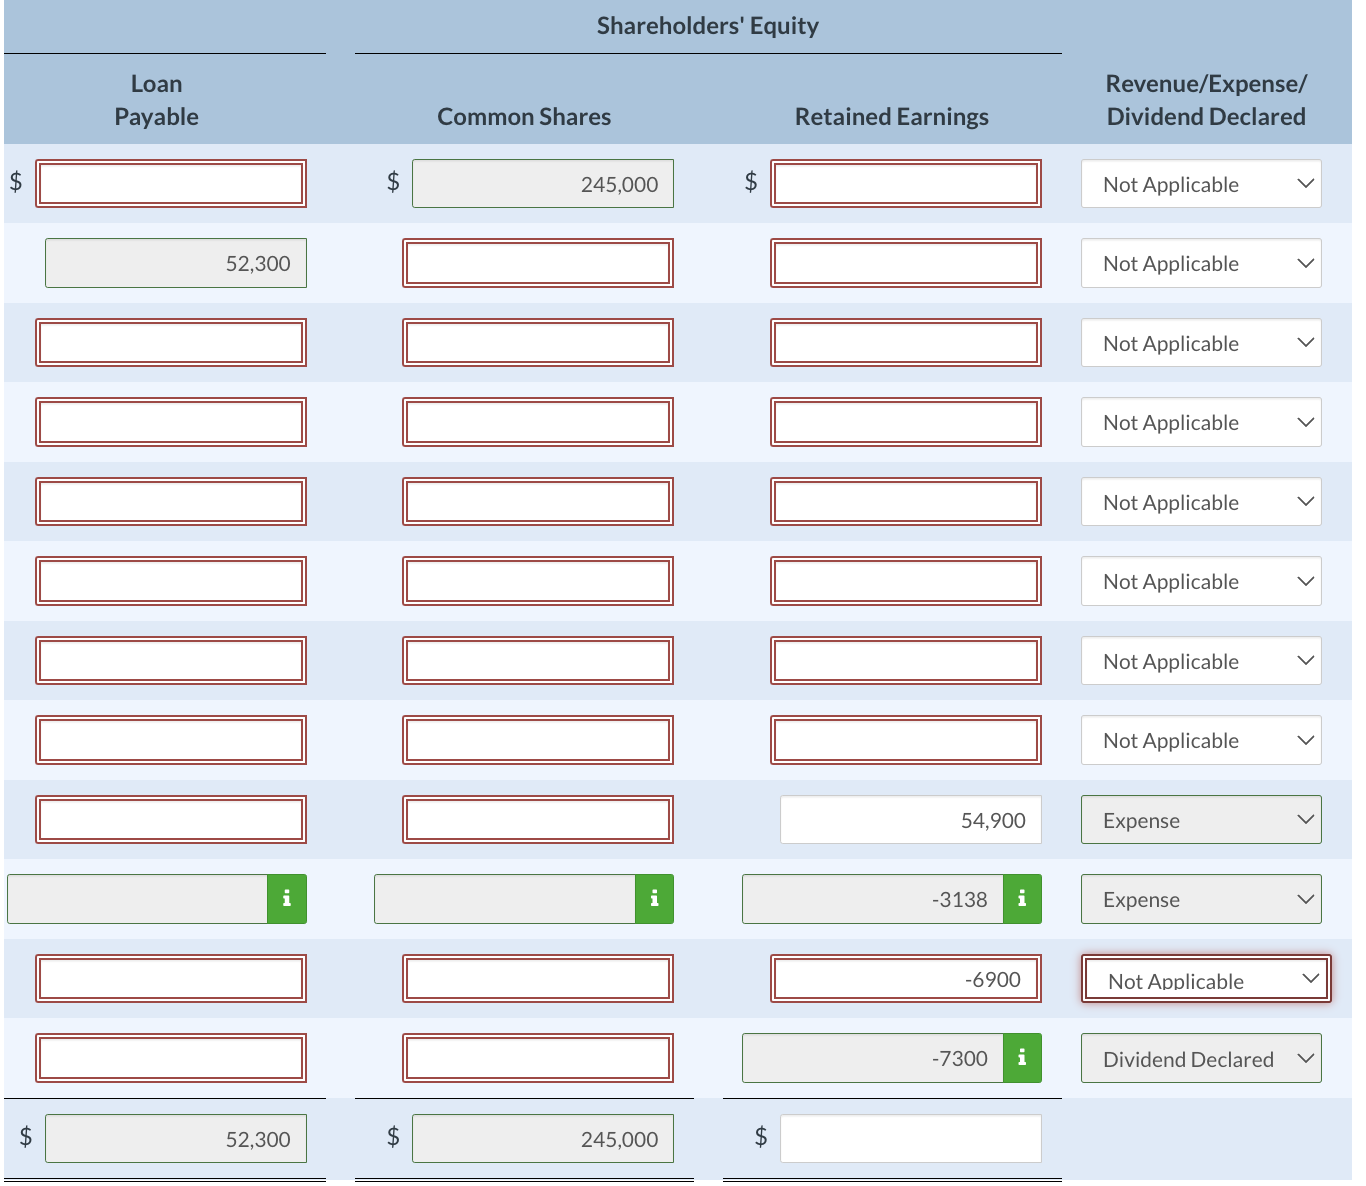Click the Retained Earnings field containing -6900

906,979
